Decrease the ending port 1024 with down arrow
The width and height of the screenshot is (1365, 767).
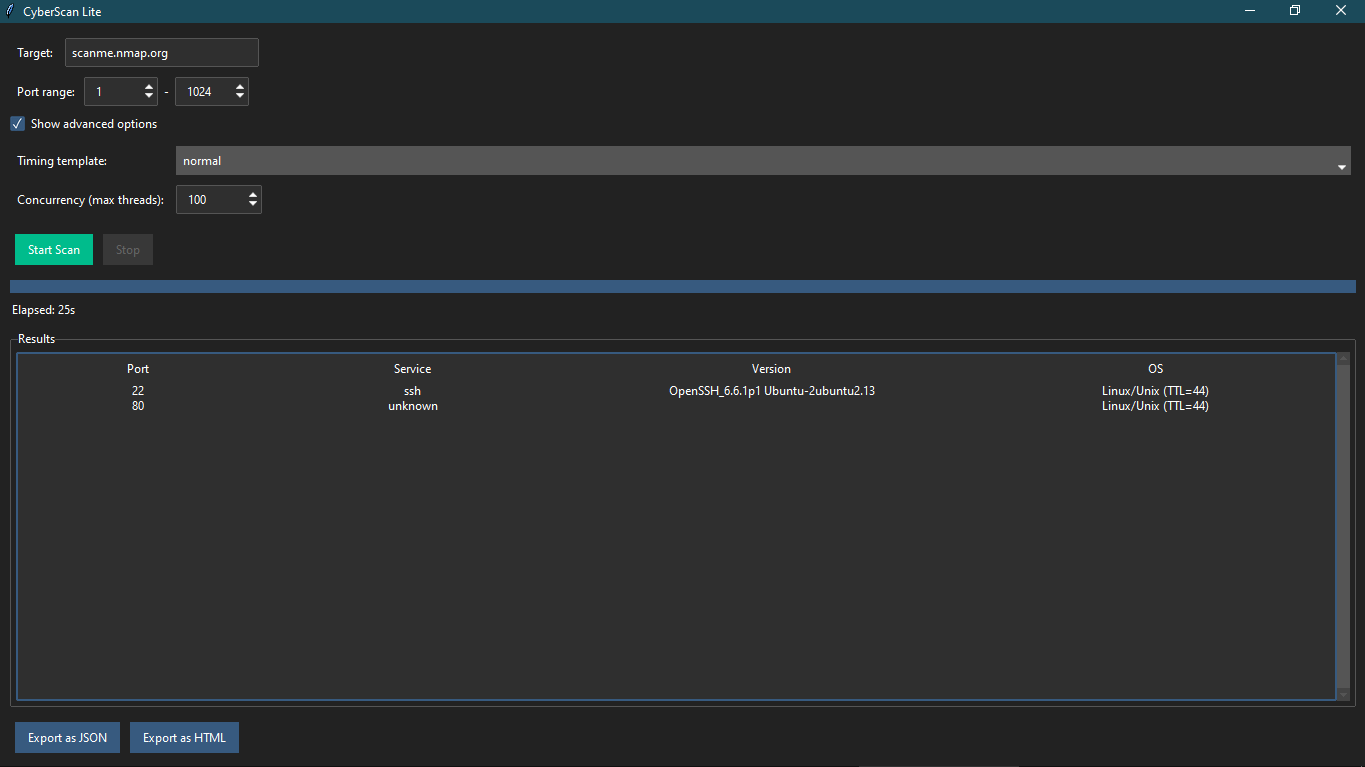pyautogui.click(x=240, y=97)
